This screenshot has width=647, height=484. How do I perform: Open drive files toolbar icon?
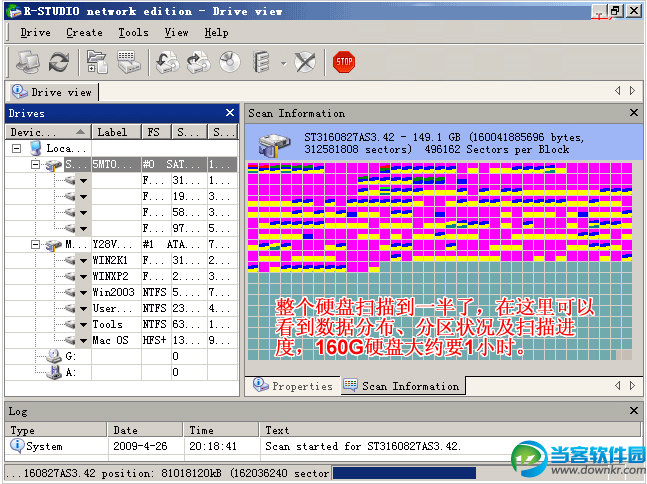97,62
